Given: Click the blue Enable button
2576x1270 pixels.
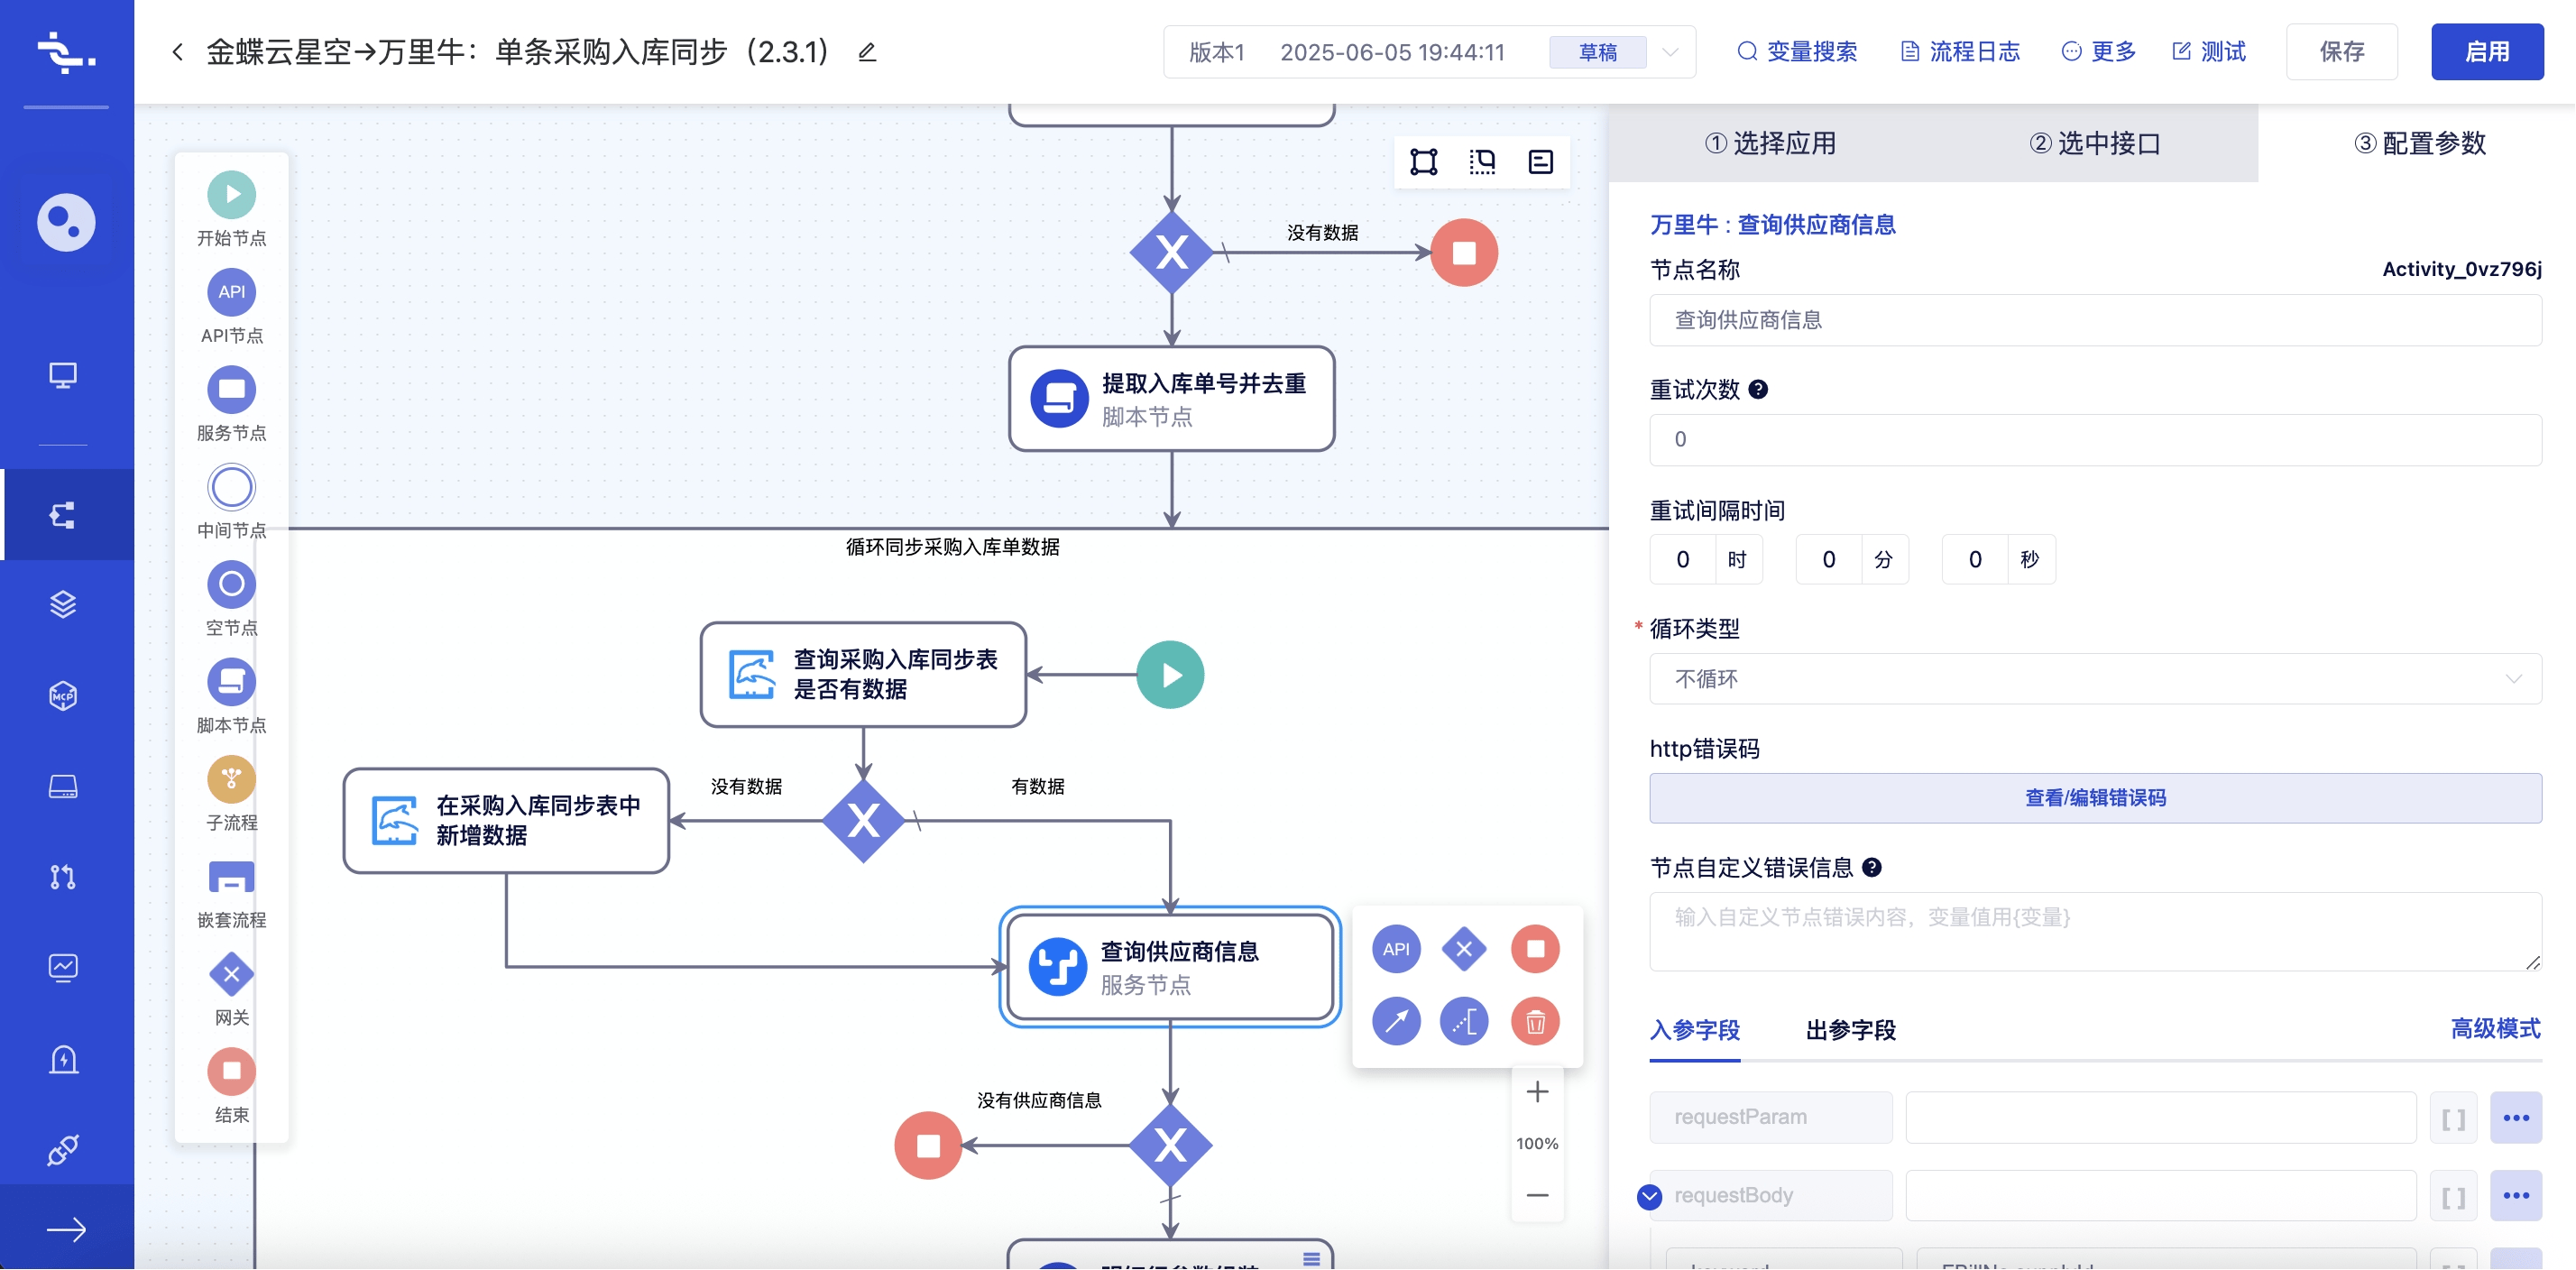Looking at the screenshot, I should pyautogui.click(x=2487, y=52).
